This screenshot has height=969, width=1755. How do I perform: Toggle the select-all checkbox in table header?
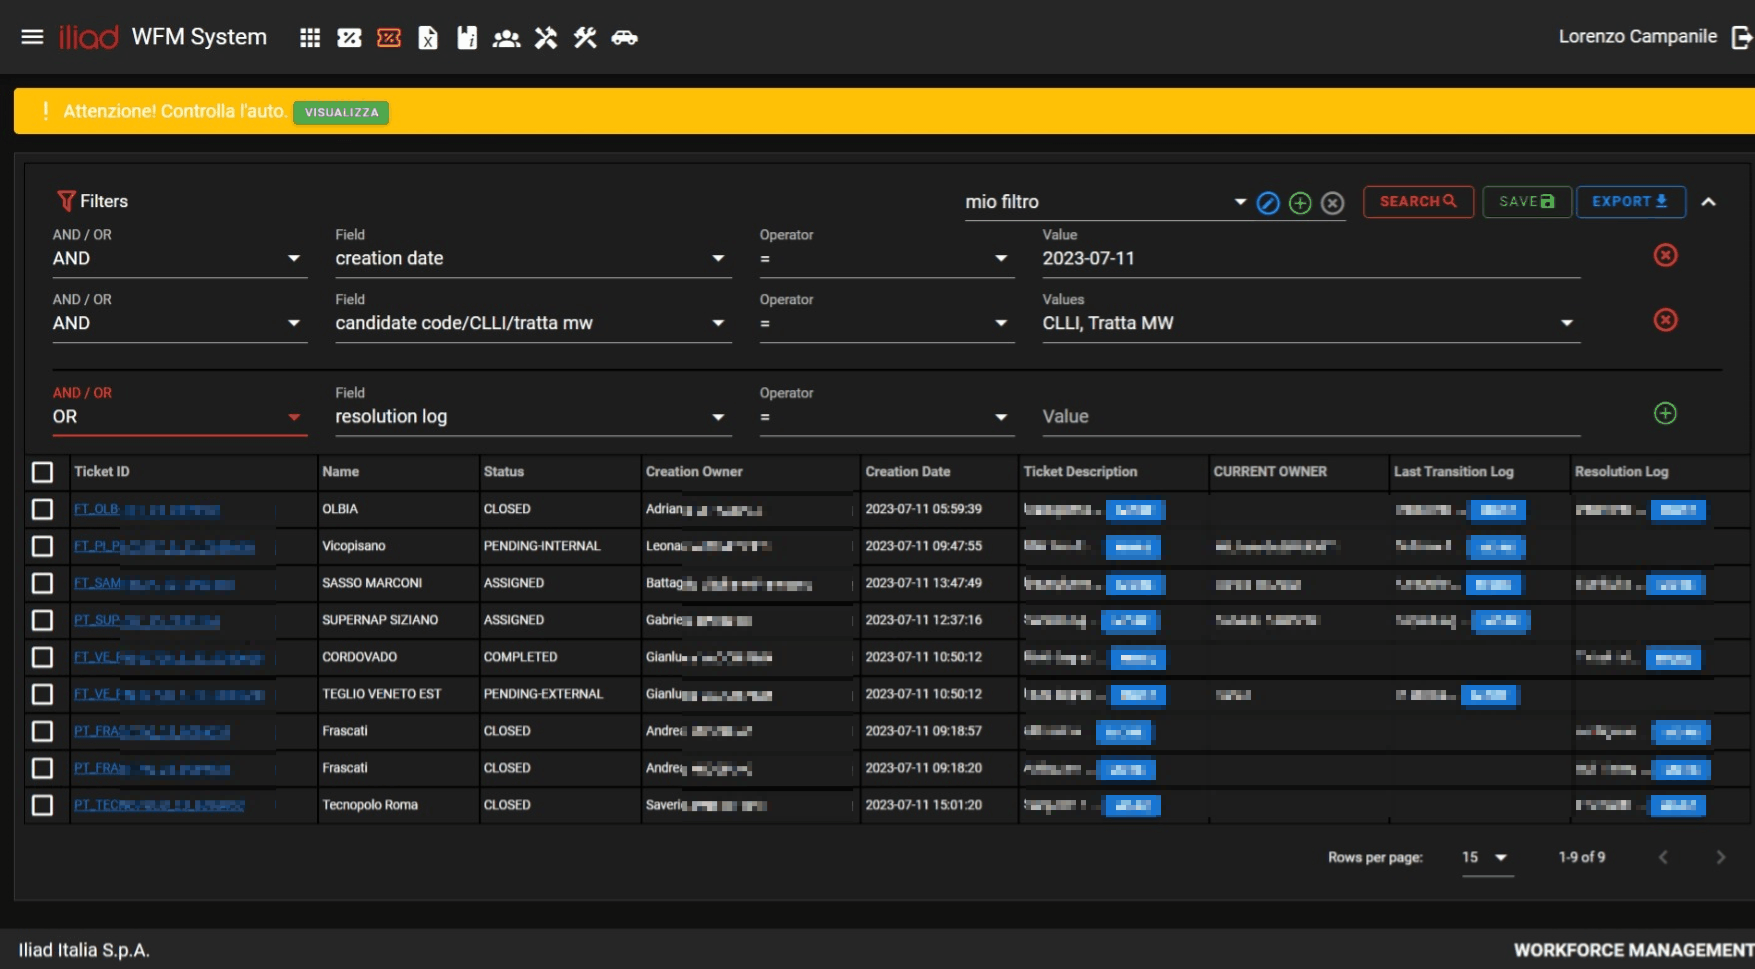[x=42, y=472]
